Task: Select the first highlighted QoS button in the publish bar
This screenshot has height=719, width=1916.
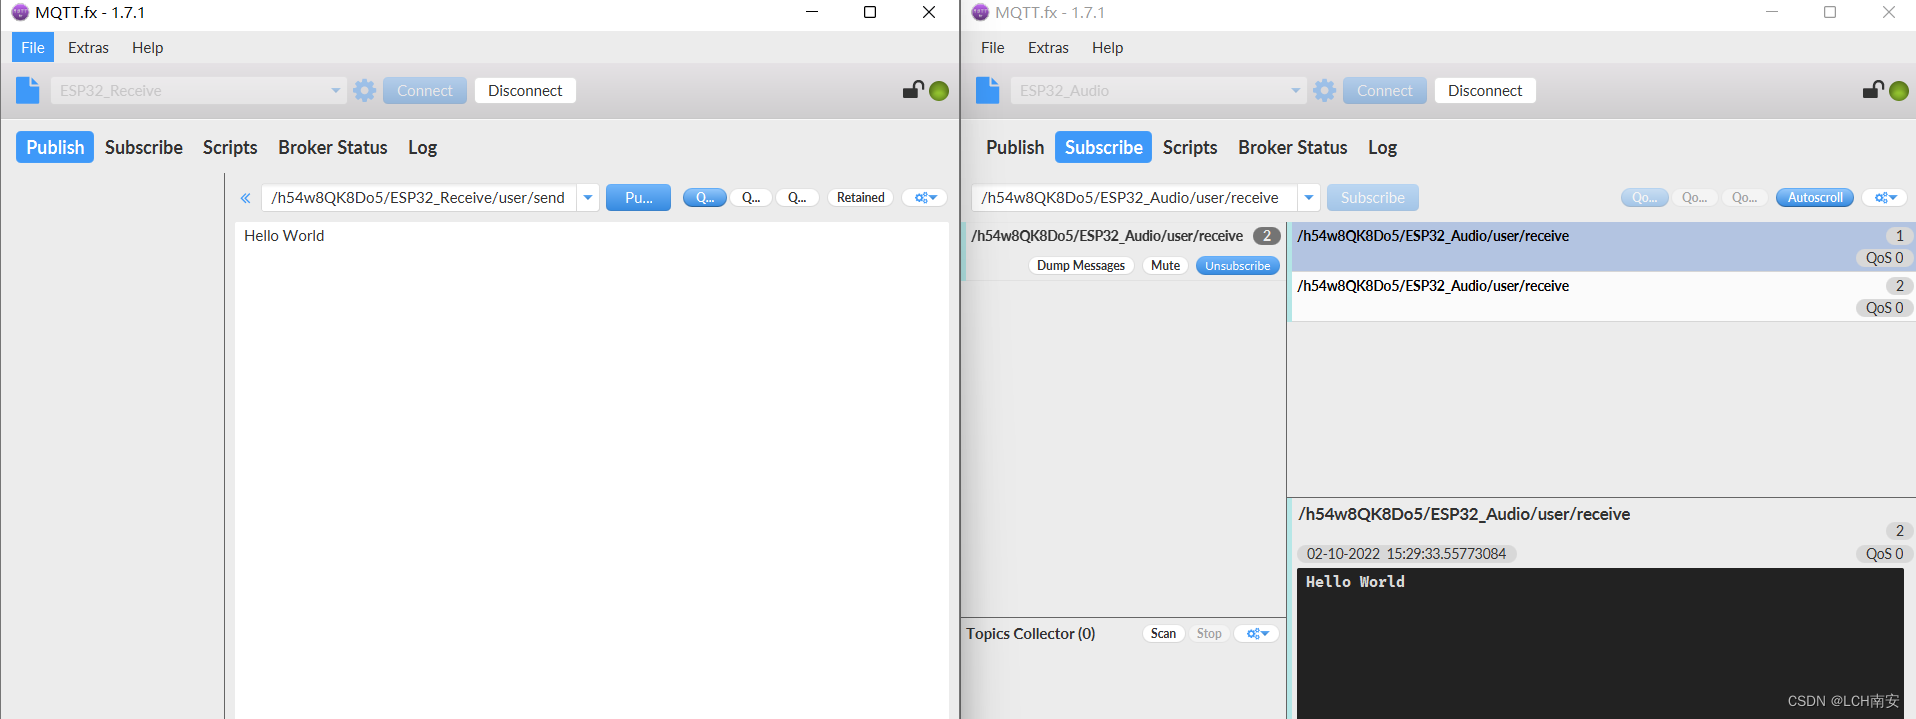Action: point(705,198)
